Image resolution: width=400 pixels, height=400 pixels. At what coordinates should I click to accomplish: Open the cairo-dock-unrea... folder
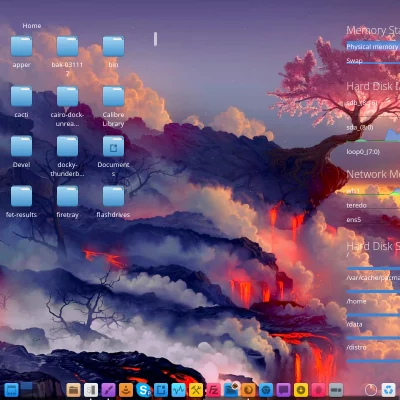click(x=67, y=97)
